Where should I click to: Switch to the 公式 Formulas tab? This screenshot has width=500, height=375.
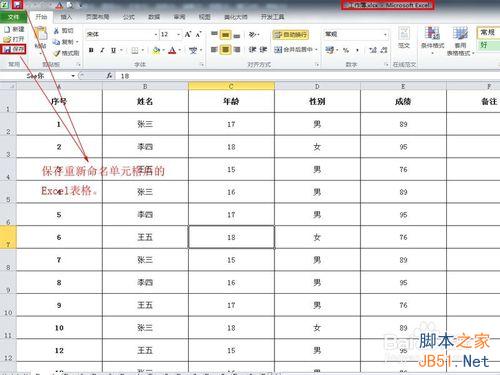(129, 17)
